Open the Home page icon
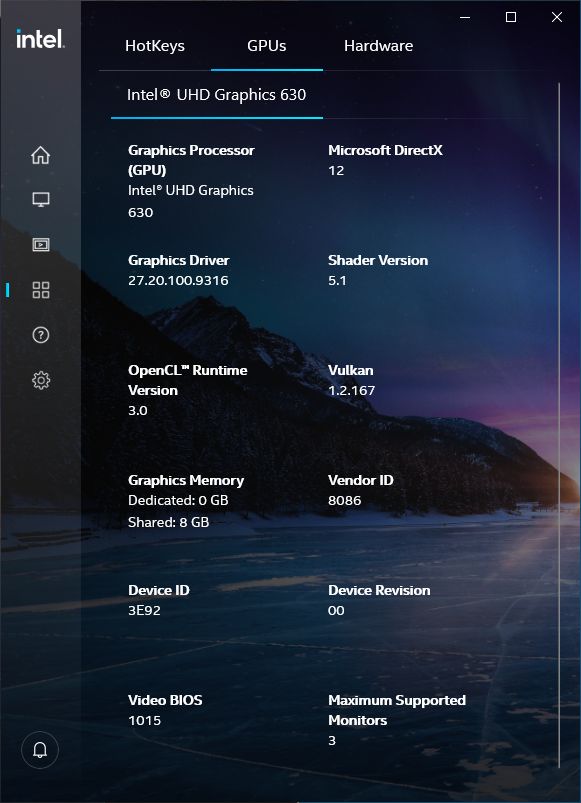 (x=40, y=155)
